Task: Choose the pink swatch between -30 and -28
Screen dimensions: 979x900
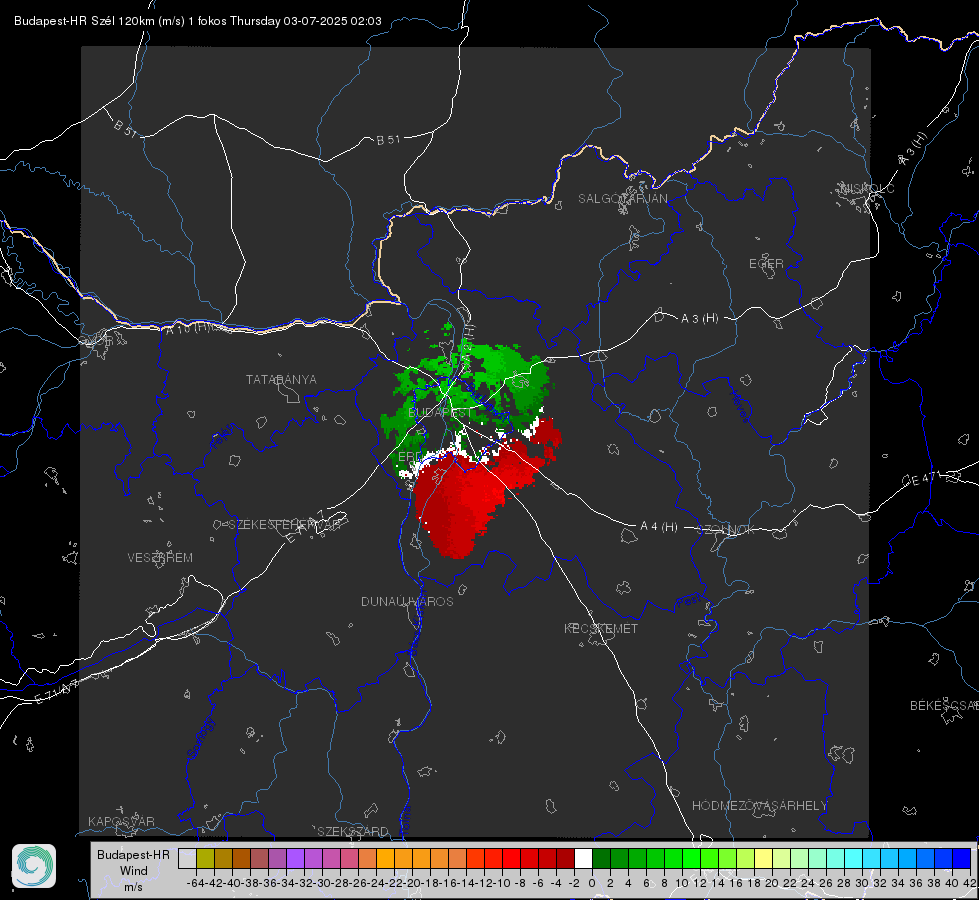Action: tap(331, 858)
